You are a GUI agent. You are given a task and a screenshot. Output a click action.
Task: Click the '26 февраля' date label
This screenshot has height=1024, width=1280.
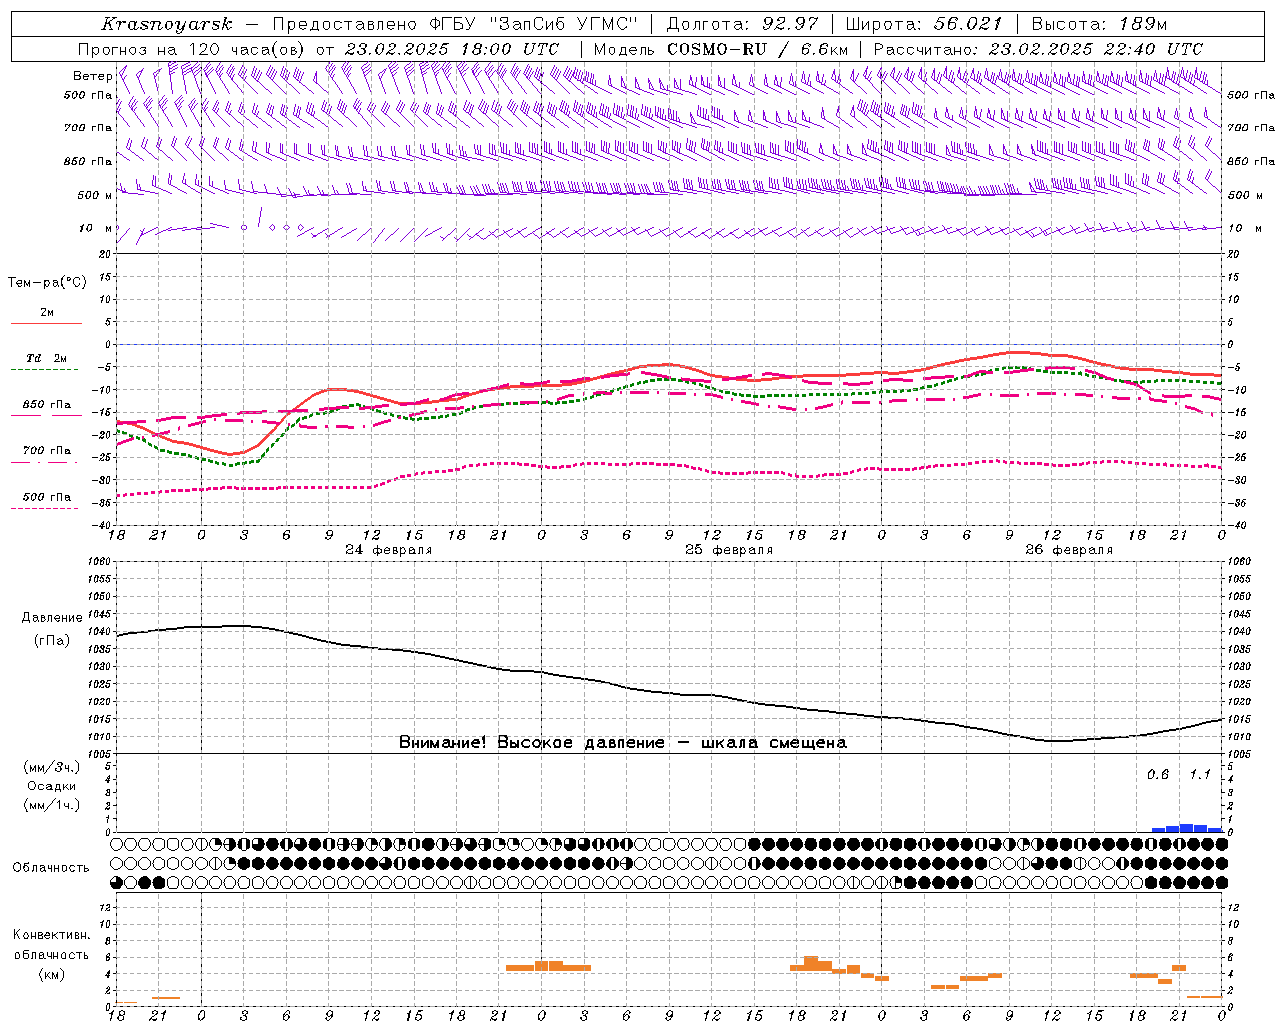click(x=1069, y=550)
